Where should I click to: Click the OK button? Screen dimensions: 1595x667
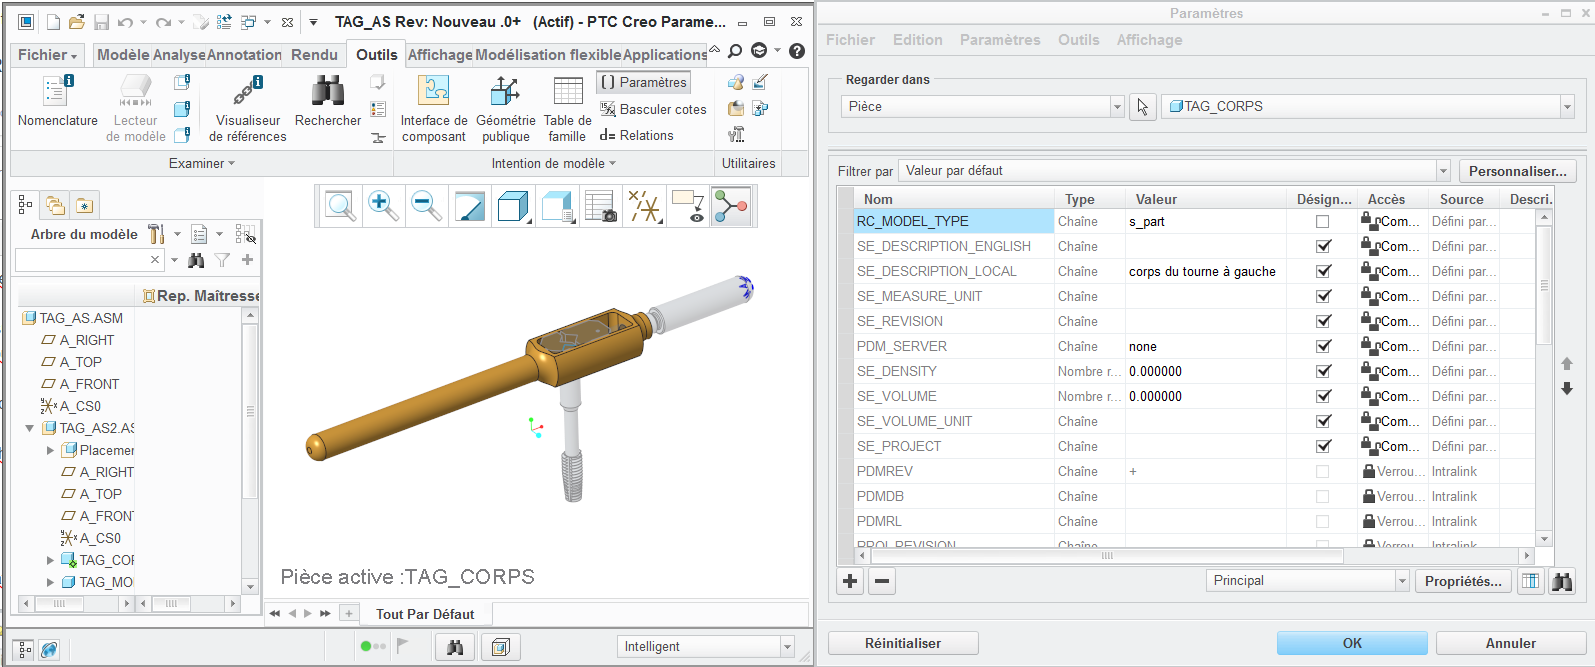point(1351,643)
